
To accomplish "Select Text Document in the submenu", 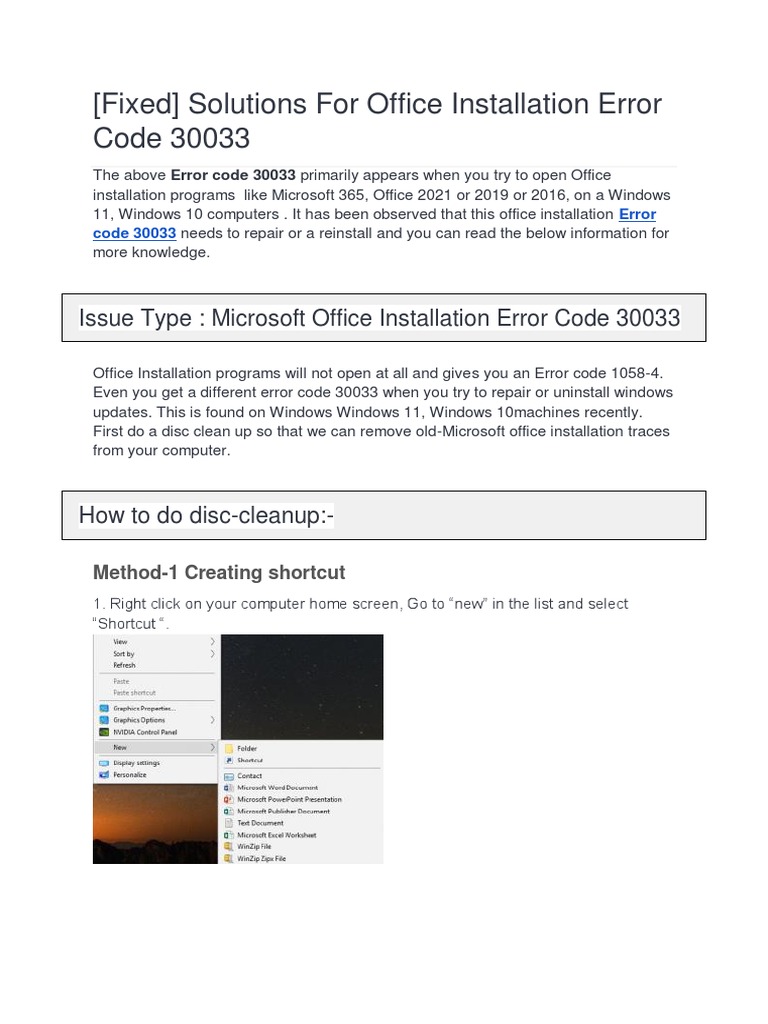I will [260, 823].
